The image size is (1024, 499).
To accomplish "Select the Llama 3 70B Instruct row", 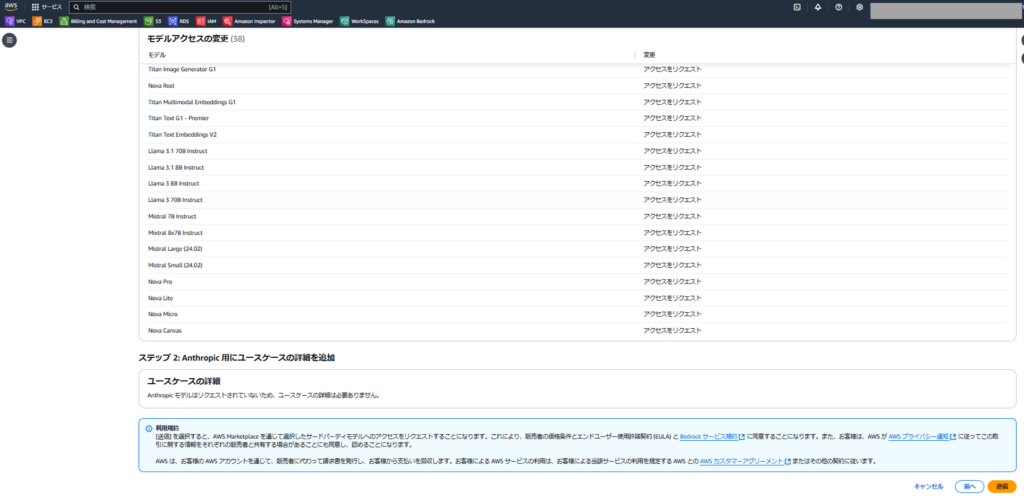I will coord(577,200).
